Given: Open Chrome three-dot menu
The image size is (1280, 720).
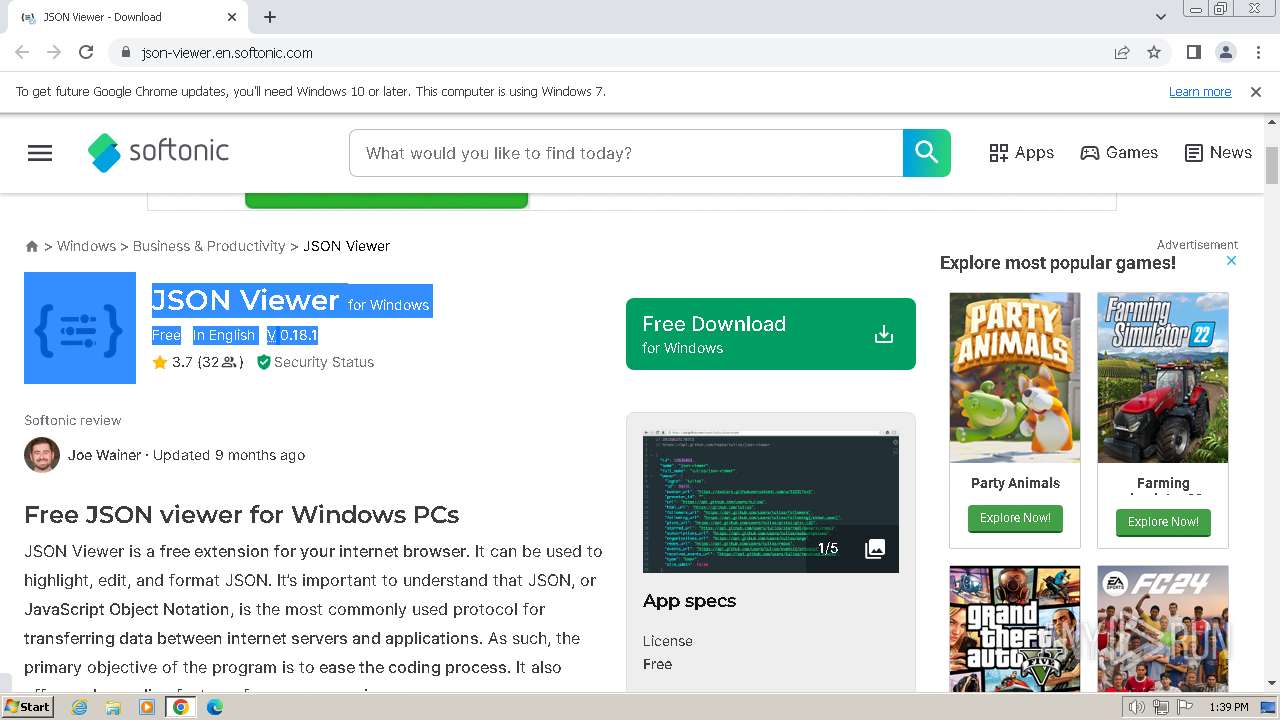Looking at the screenshot, I should [1258, 52].
